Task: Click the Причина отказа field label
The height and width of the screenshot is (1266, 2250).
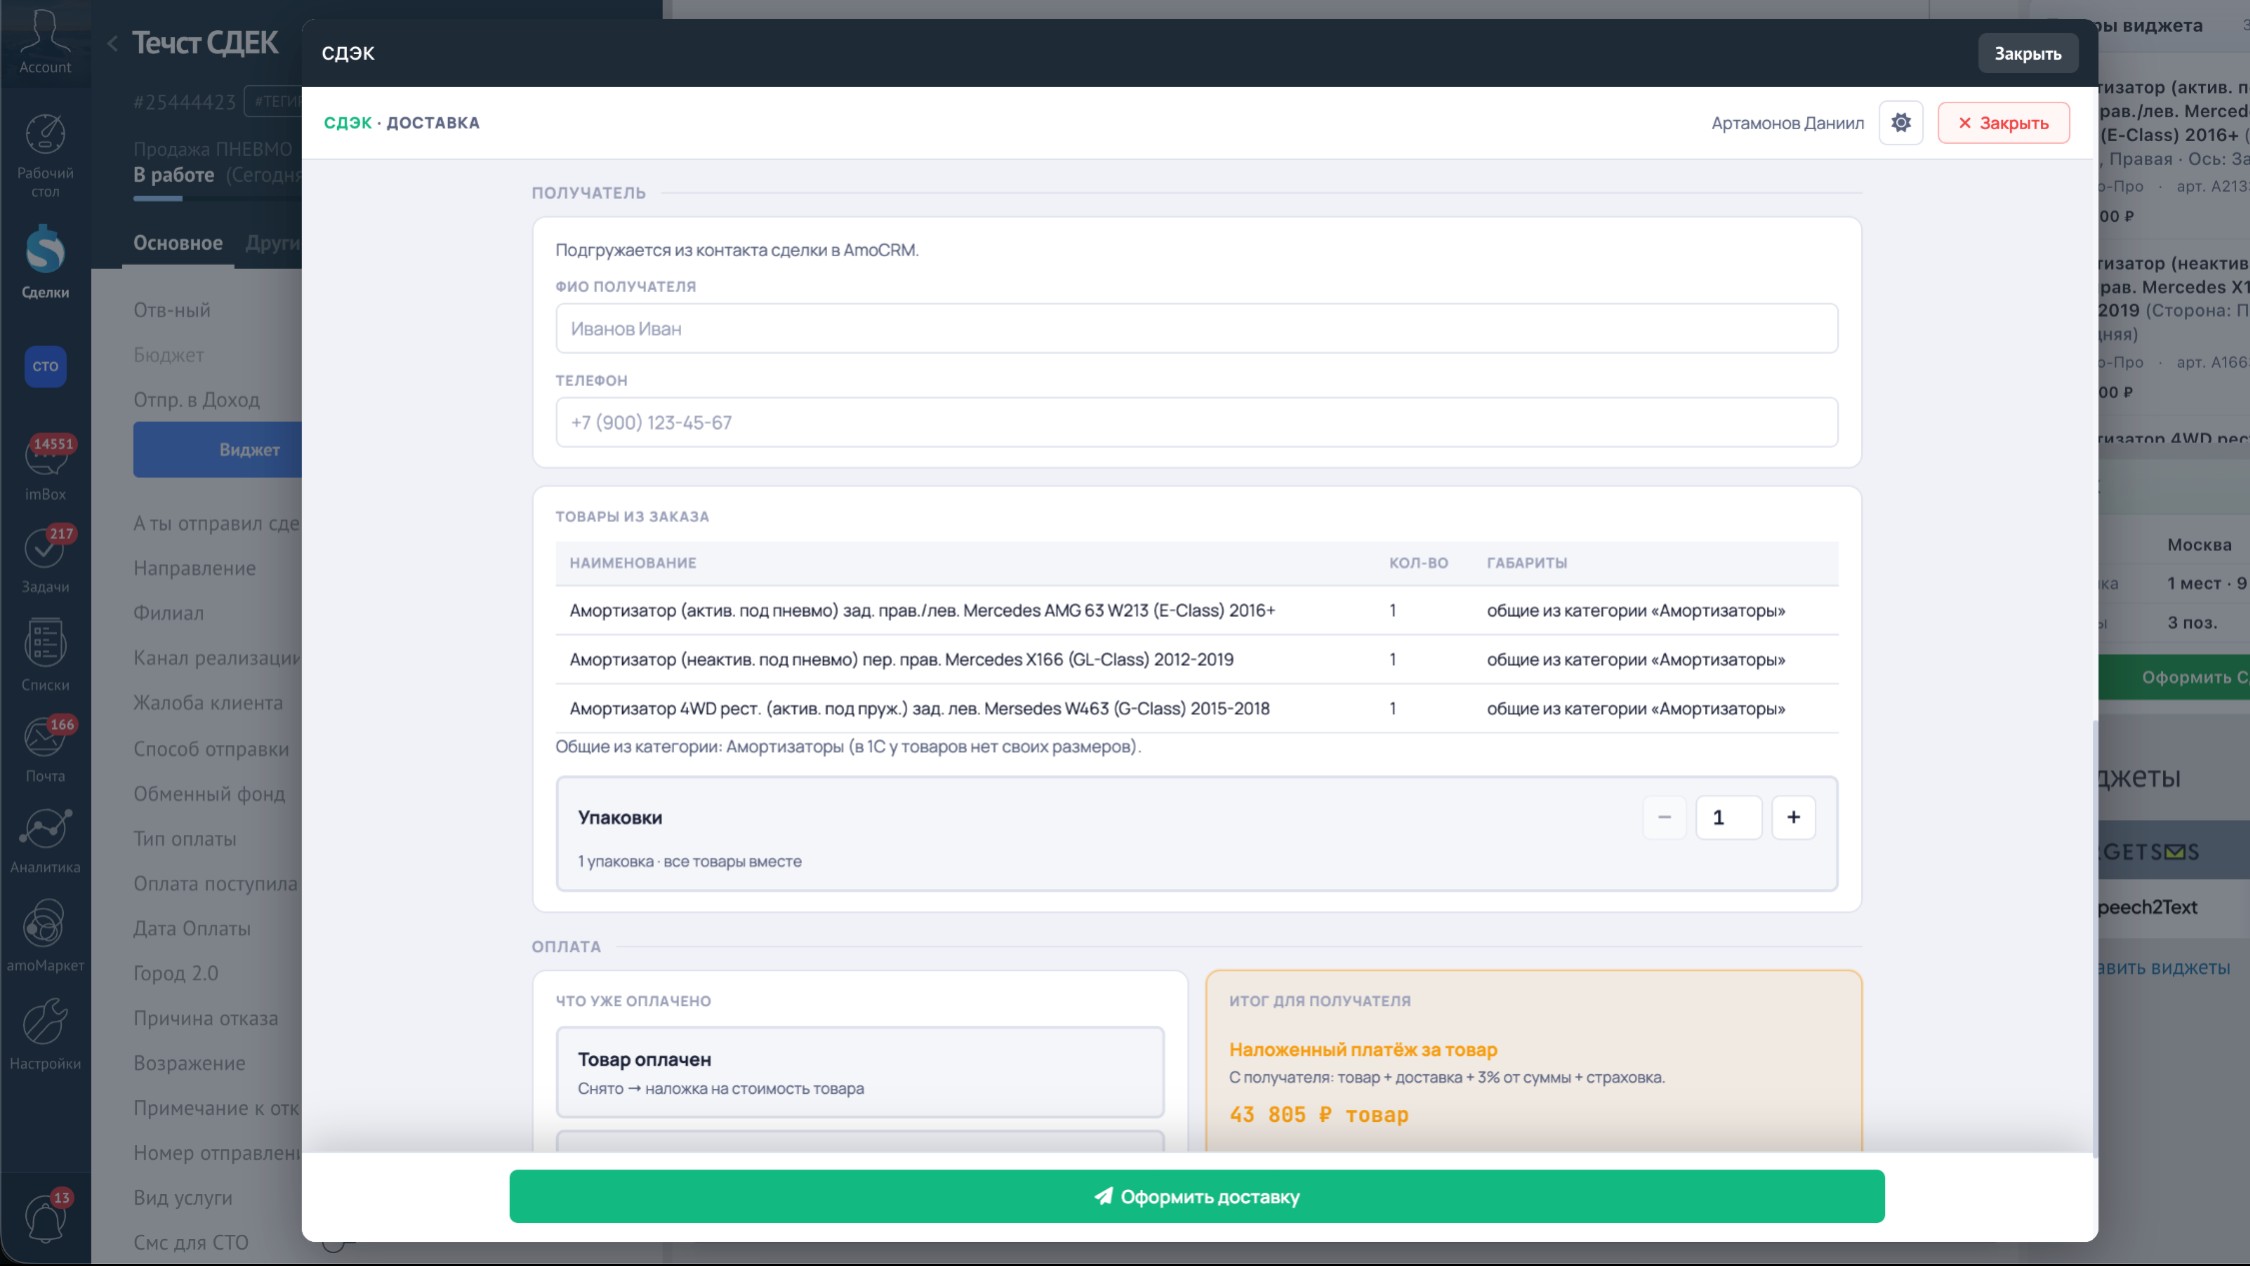Action: point(206,1018)
